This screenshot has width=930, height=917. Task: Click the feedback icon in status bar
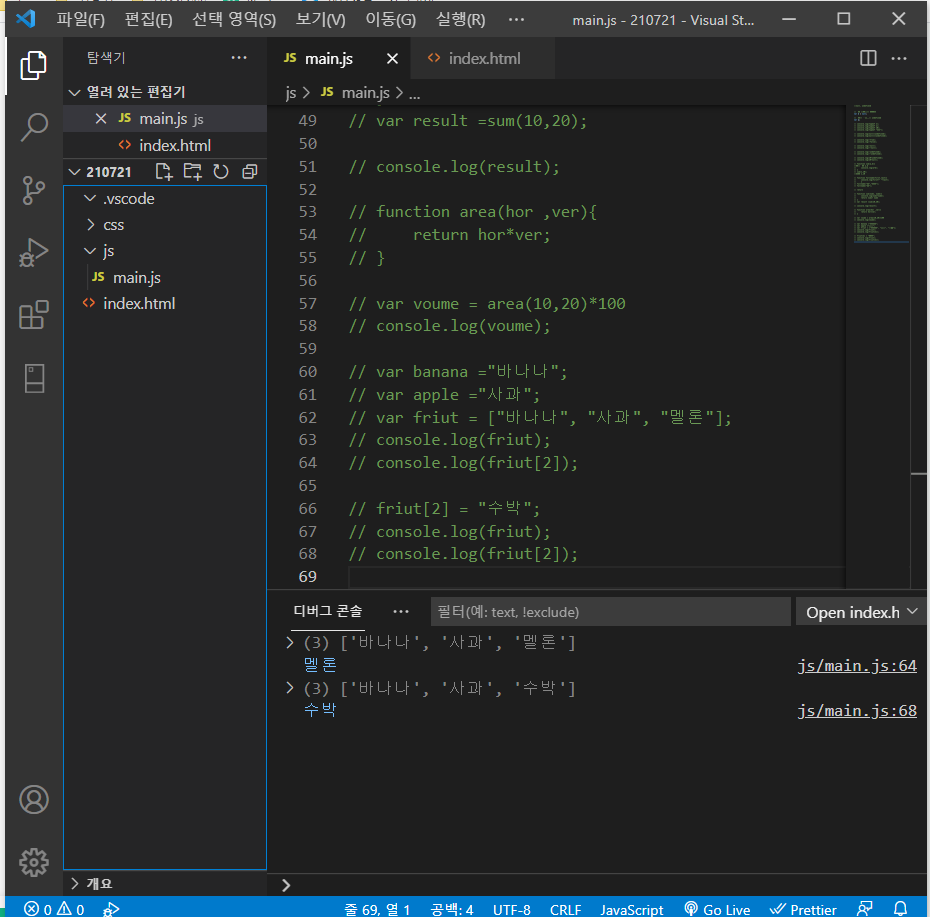[865, 909]
